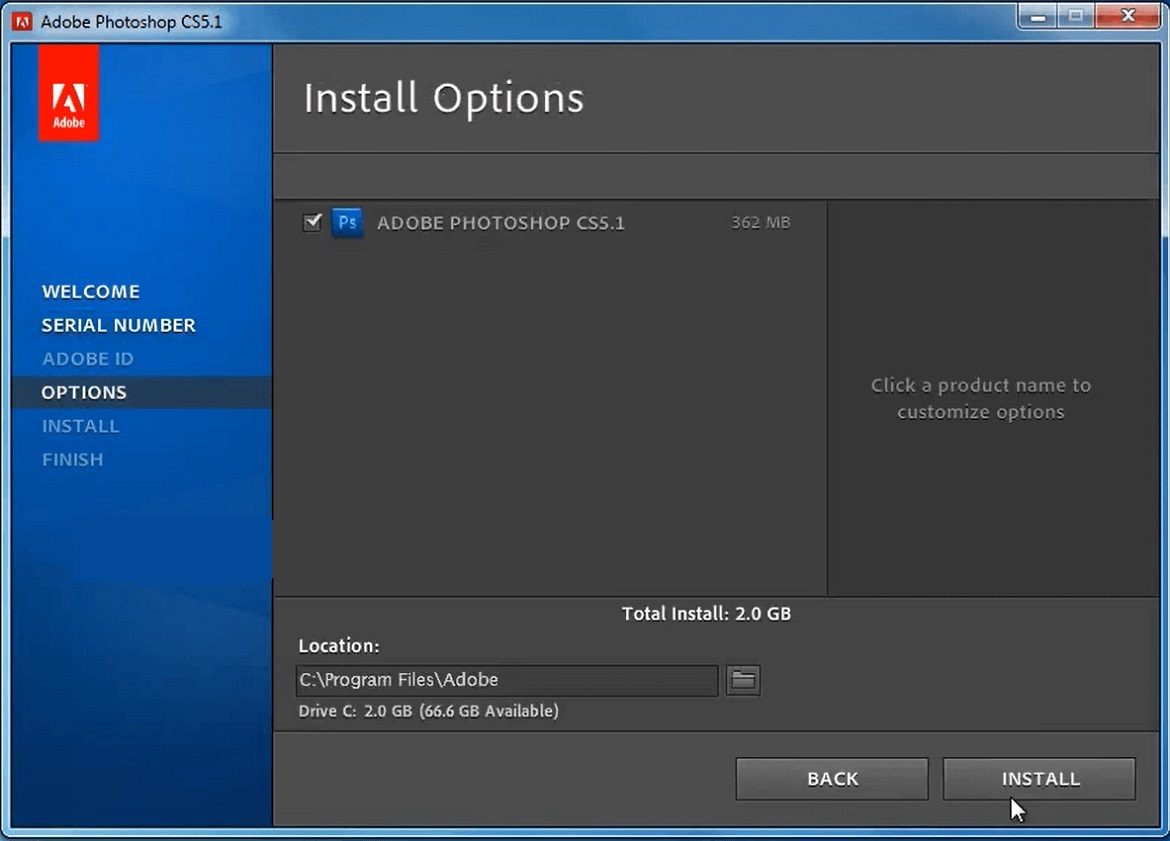Click the blue Ps product icon

coord(347,222)
